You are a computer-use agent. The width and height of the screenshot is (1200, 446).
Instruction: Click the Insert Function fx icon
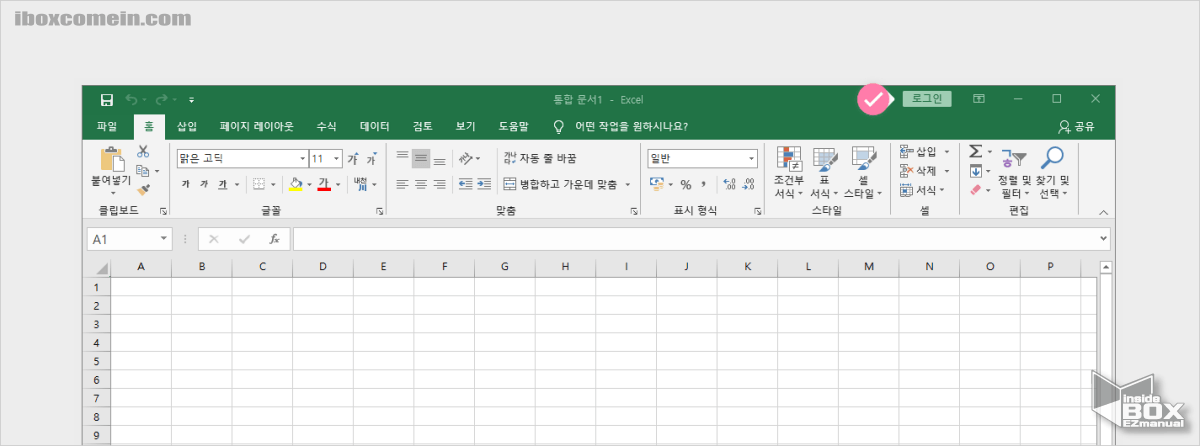(274, 239)
